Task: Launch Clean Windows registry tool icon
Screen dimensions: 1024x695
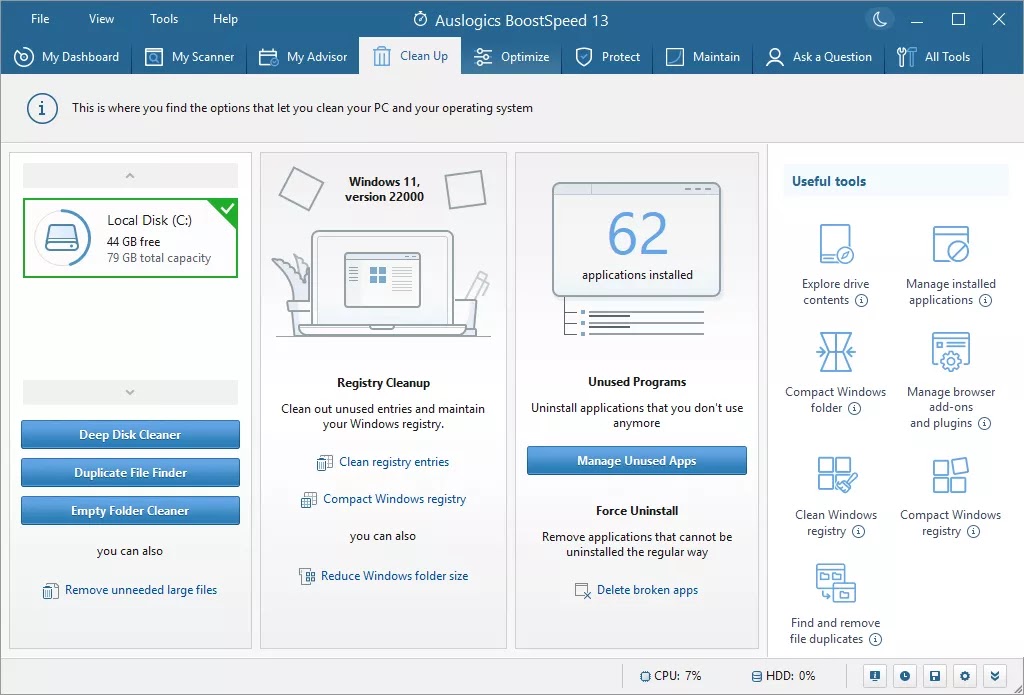Action: 835,476
